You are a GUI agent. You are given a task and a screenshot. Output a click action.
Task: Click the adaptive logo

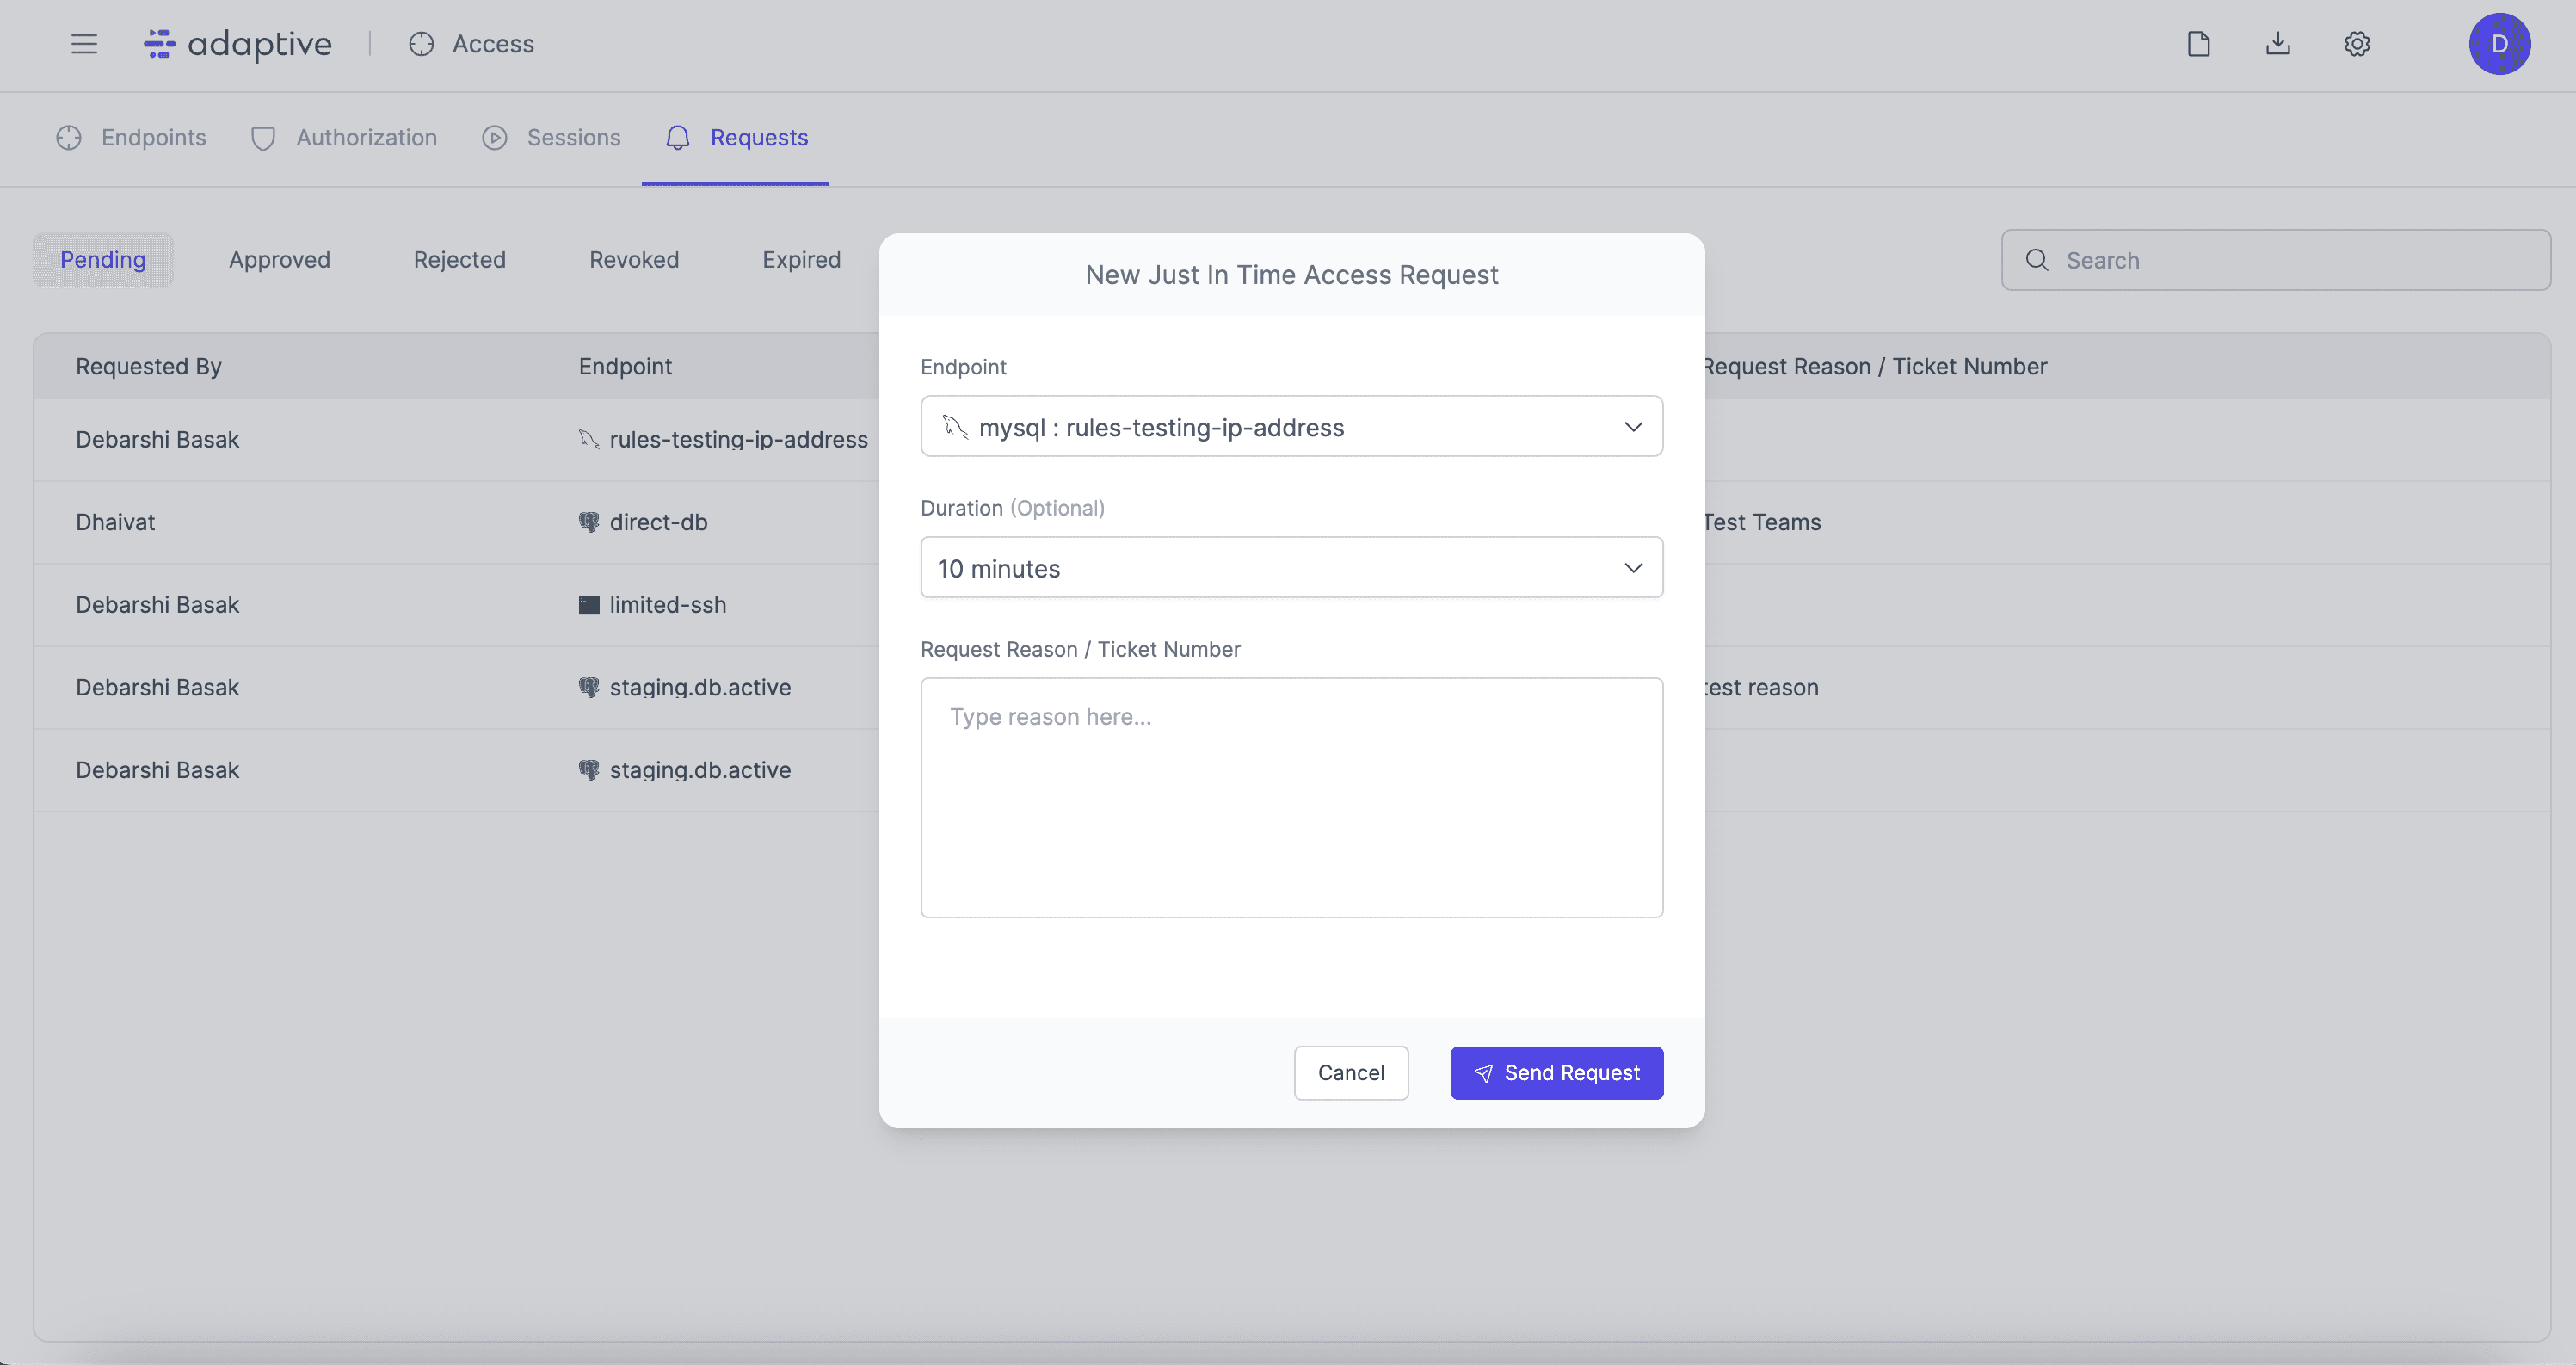click(238, 44)
